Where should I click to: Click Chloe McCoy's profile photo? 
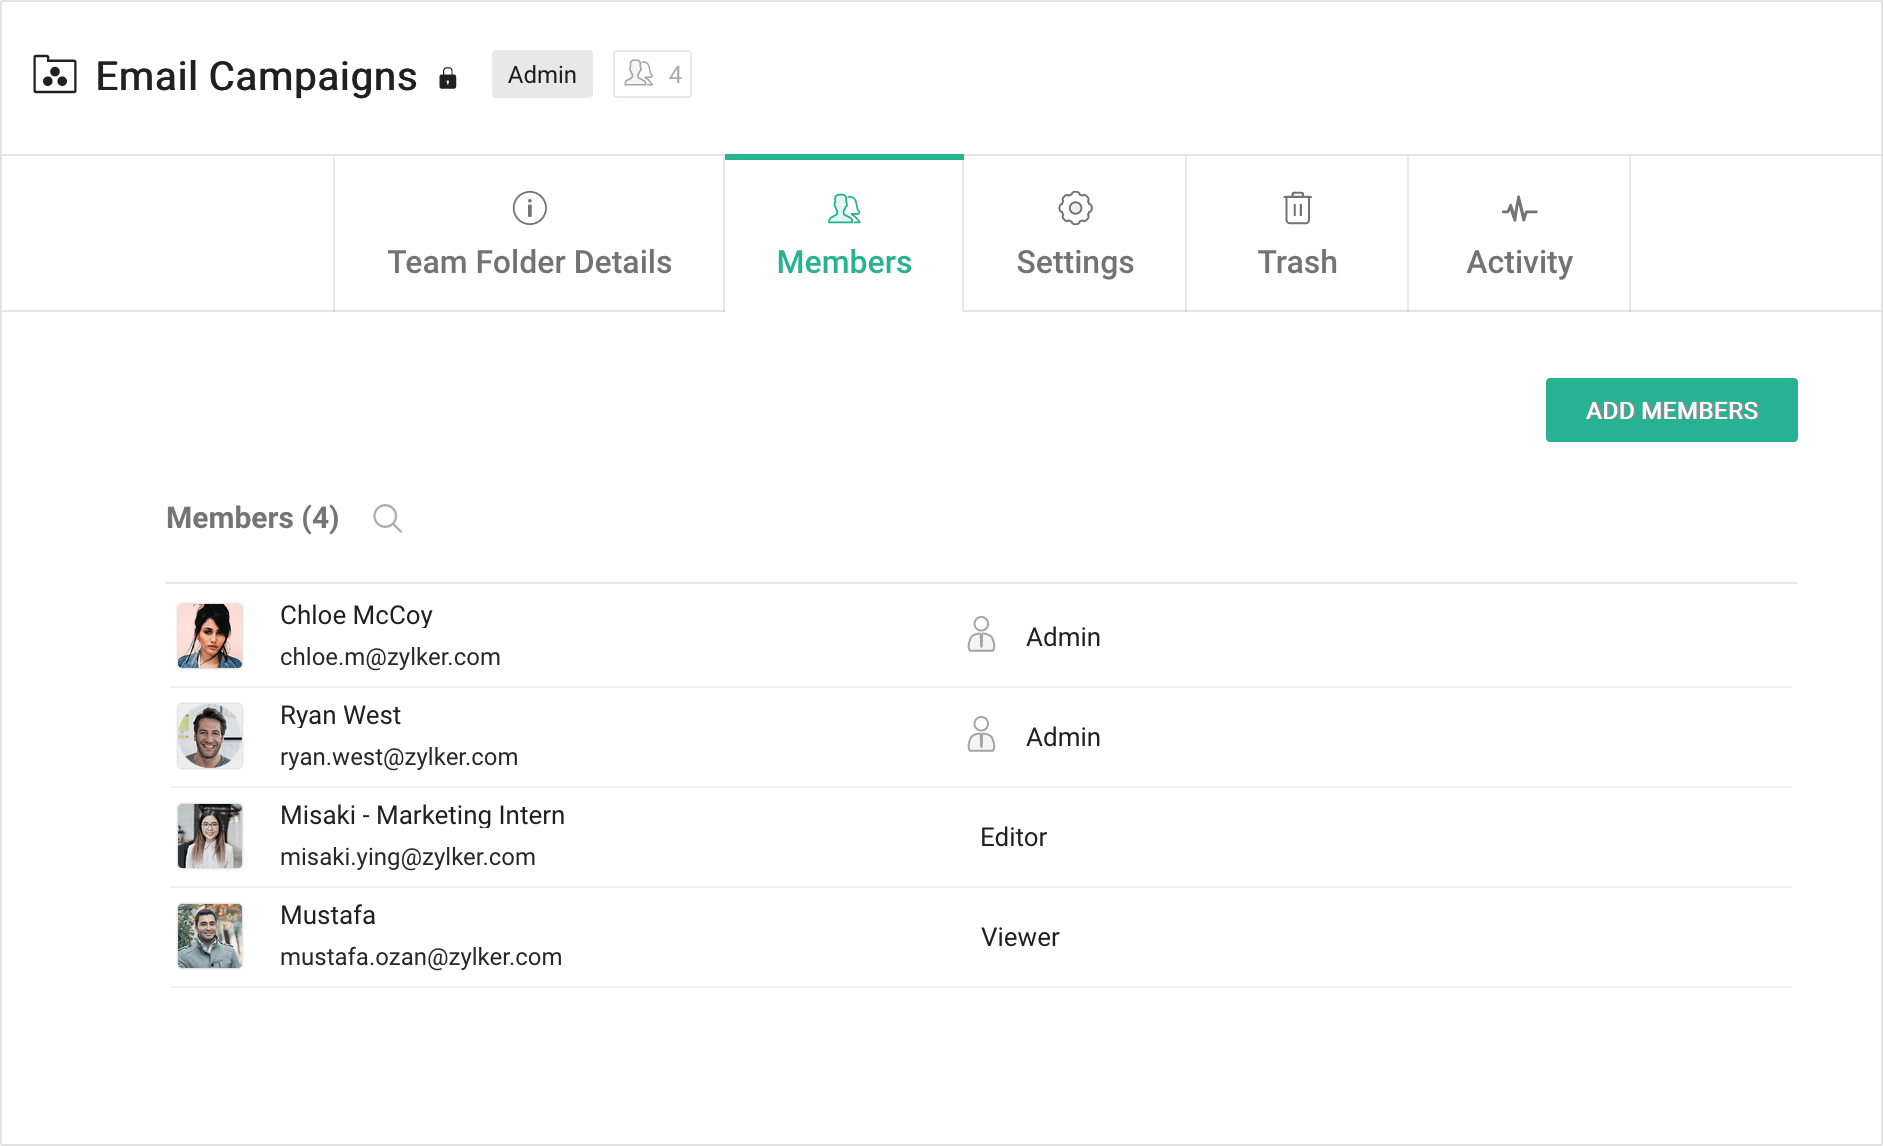click(x=210, y=636)
